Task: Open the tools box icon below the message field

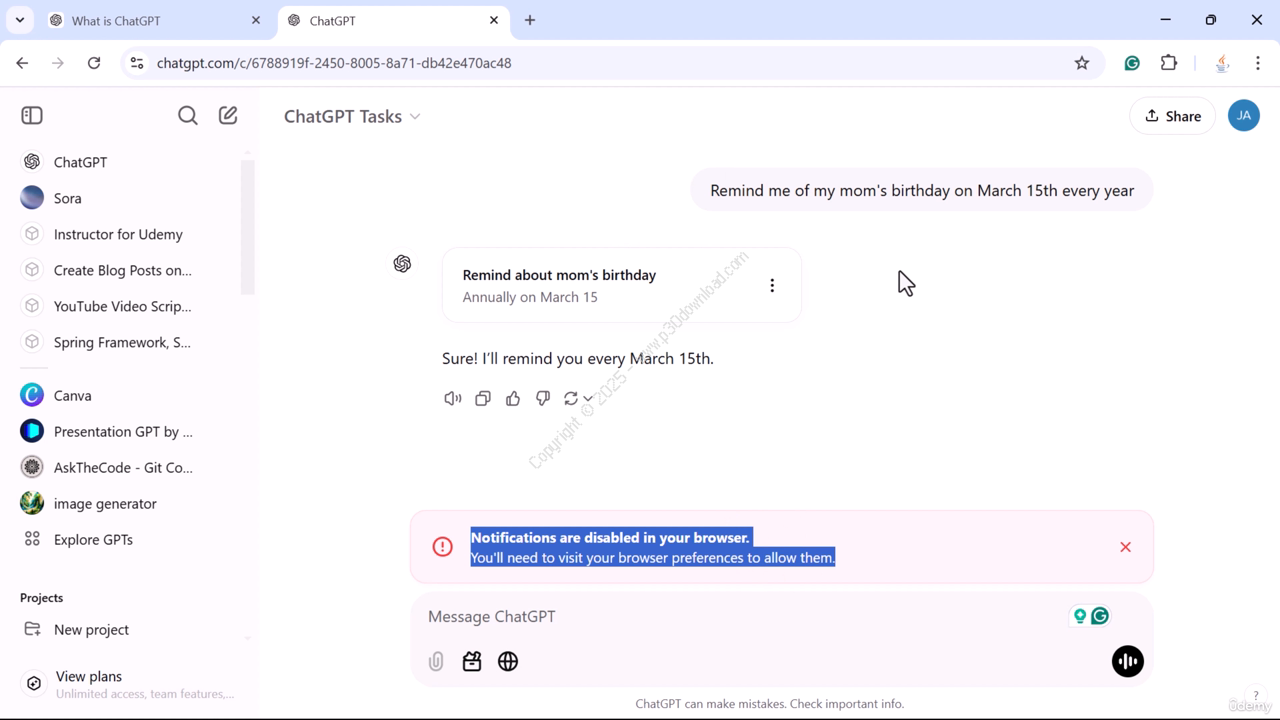Action: point(472,661)
